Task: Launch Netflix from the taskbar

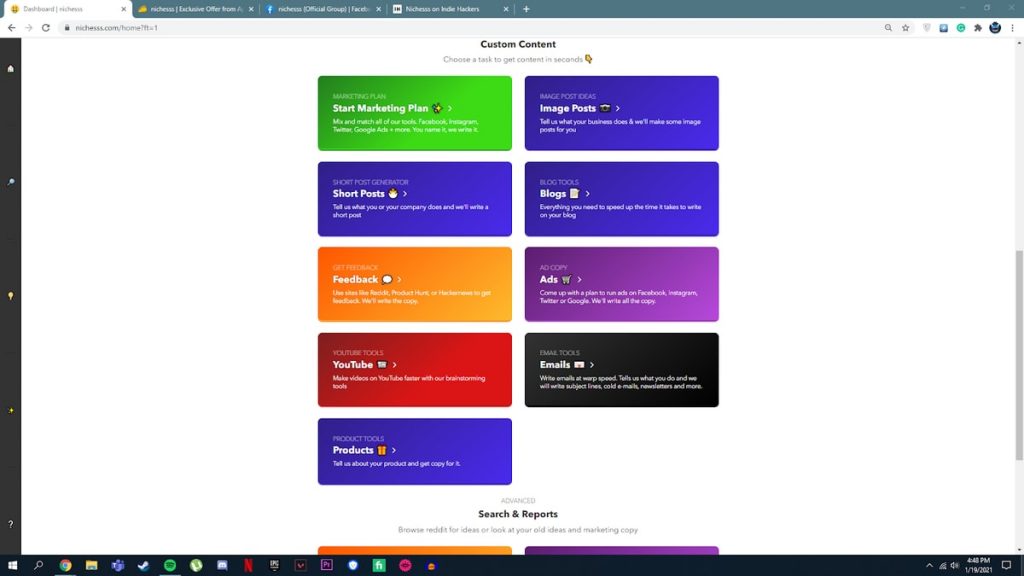Action: (x=248, y=565)
